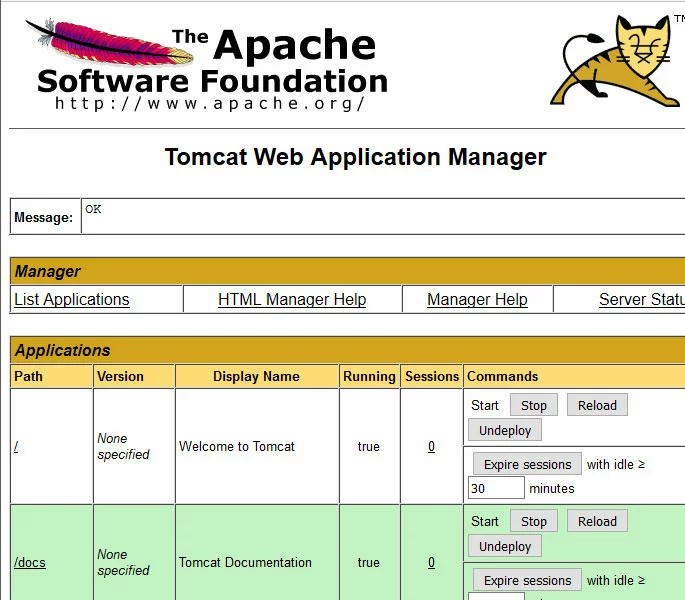The width and height of the screenshot is (685, 600).
Task: Reload the Tomcat Documentation application
Action: pyautogui.click(x=597, y=521)
